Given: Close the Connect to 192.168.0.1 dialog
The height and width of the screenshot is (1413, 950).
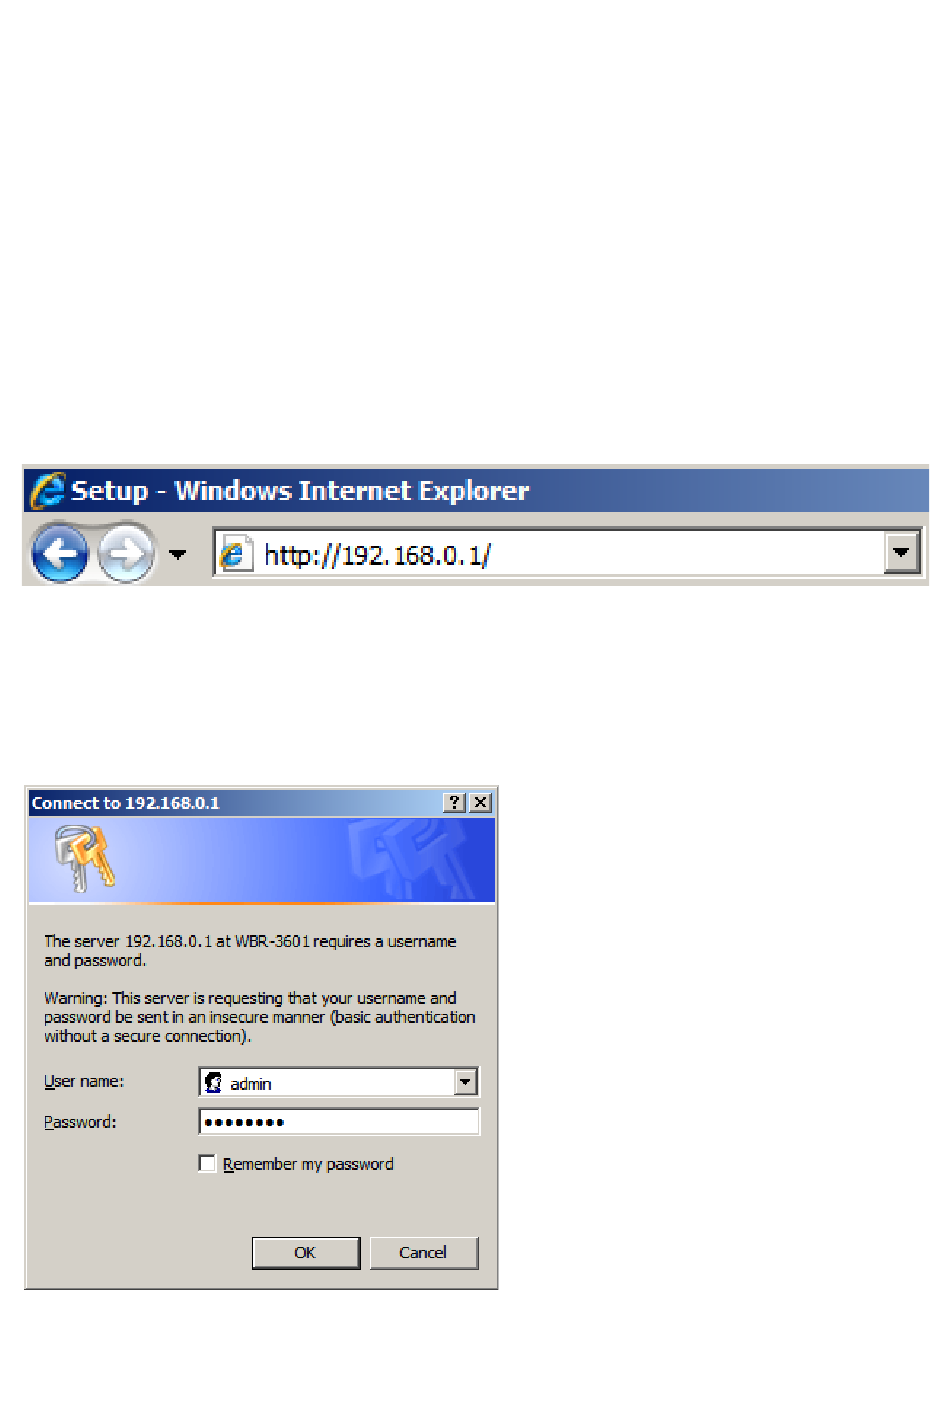Looking at the screenshot, I should 481,803.
